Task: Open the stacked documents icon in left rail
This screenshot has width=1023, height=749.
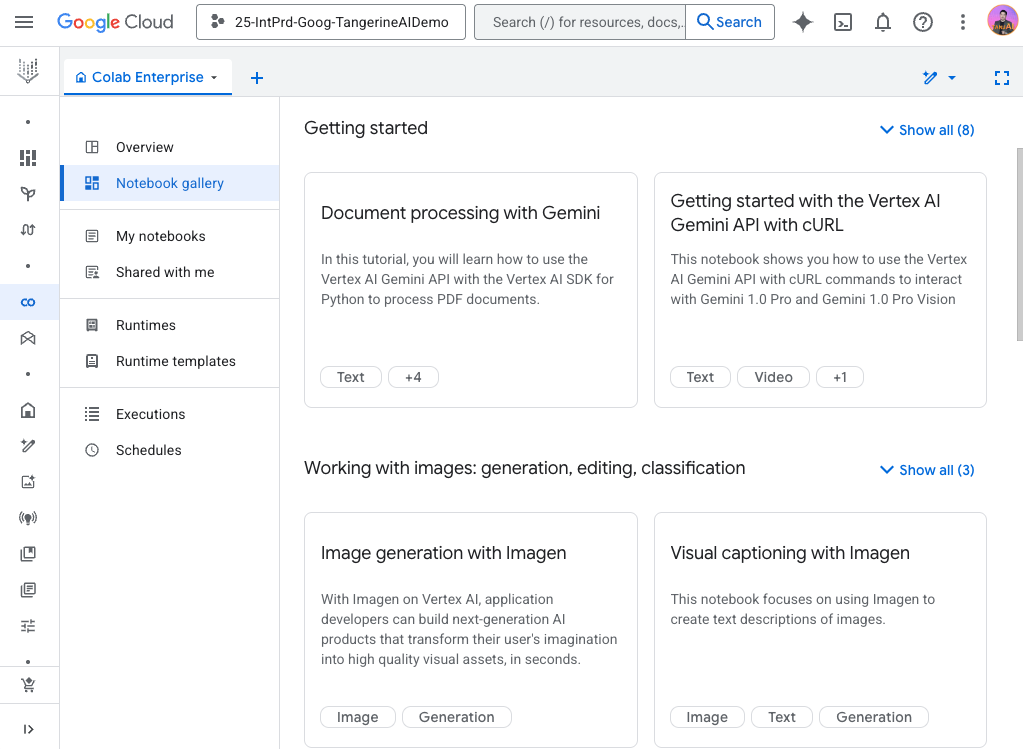Action: [28, 590]
